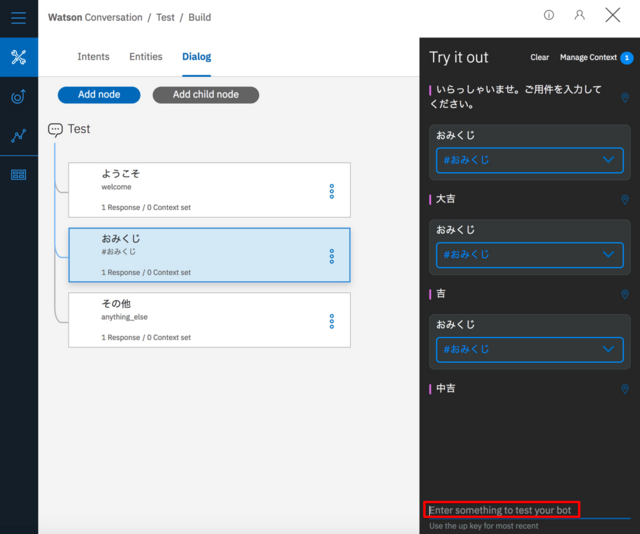Viewport: 640px width, 534px height.
Task: Open the metrics graph icon in sidebar
Action: [19, 136]
